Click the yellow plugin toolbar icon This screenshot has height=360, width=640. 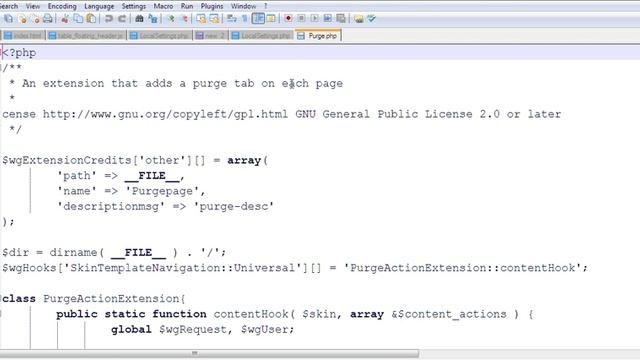[x=359, y=19]
